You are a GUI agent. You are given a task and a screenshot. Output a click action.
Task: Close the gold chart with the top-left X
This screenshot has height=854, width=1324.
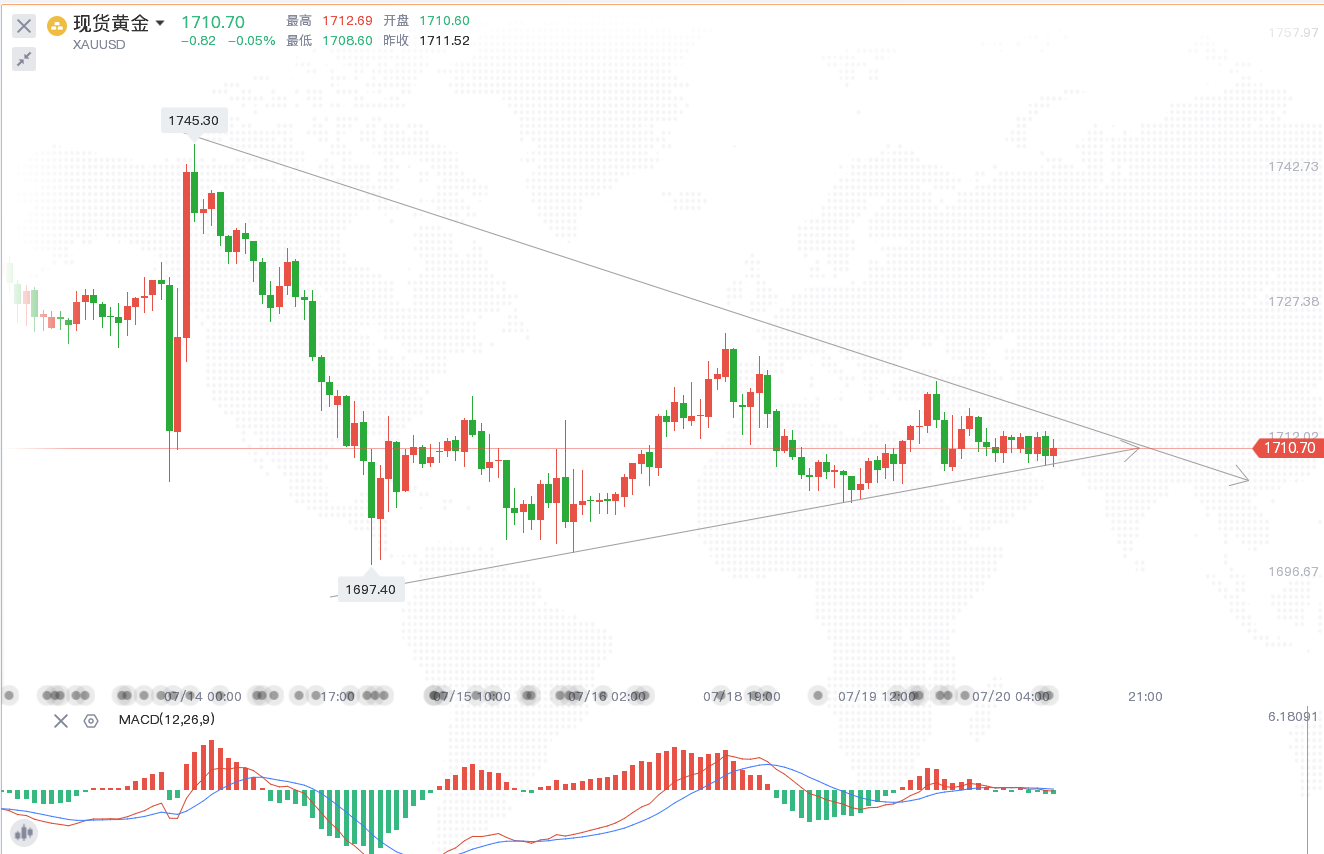(x=24, y=26)
